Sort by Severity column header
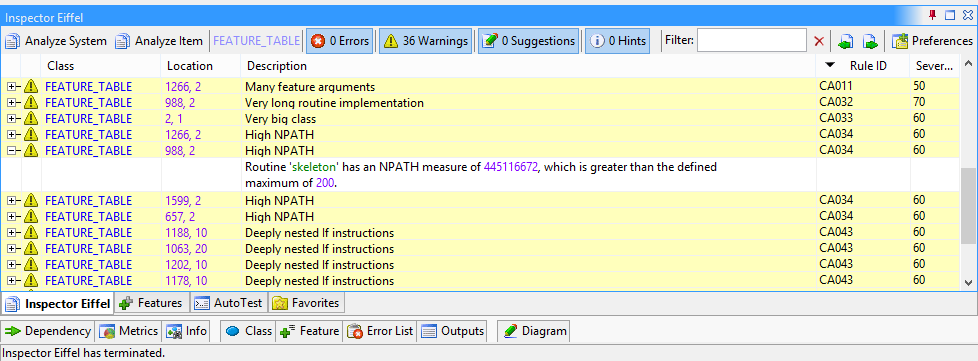 click(934, 65)
